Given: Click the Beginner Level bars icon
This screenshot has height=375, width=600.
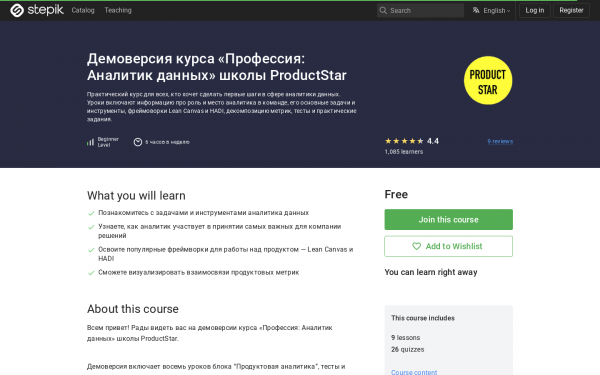Looking at the screenshot, I should (x=90, y=142).
